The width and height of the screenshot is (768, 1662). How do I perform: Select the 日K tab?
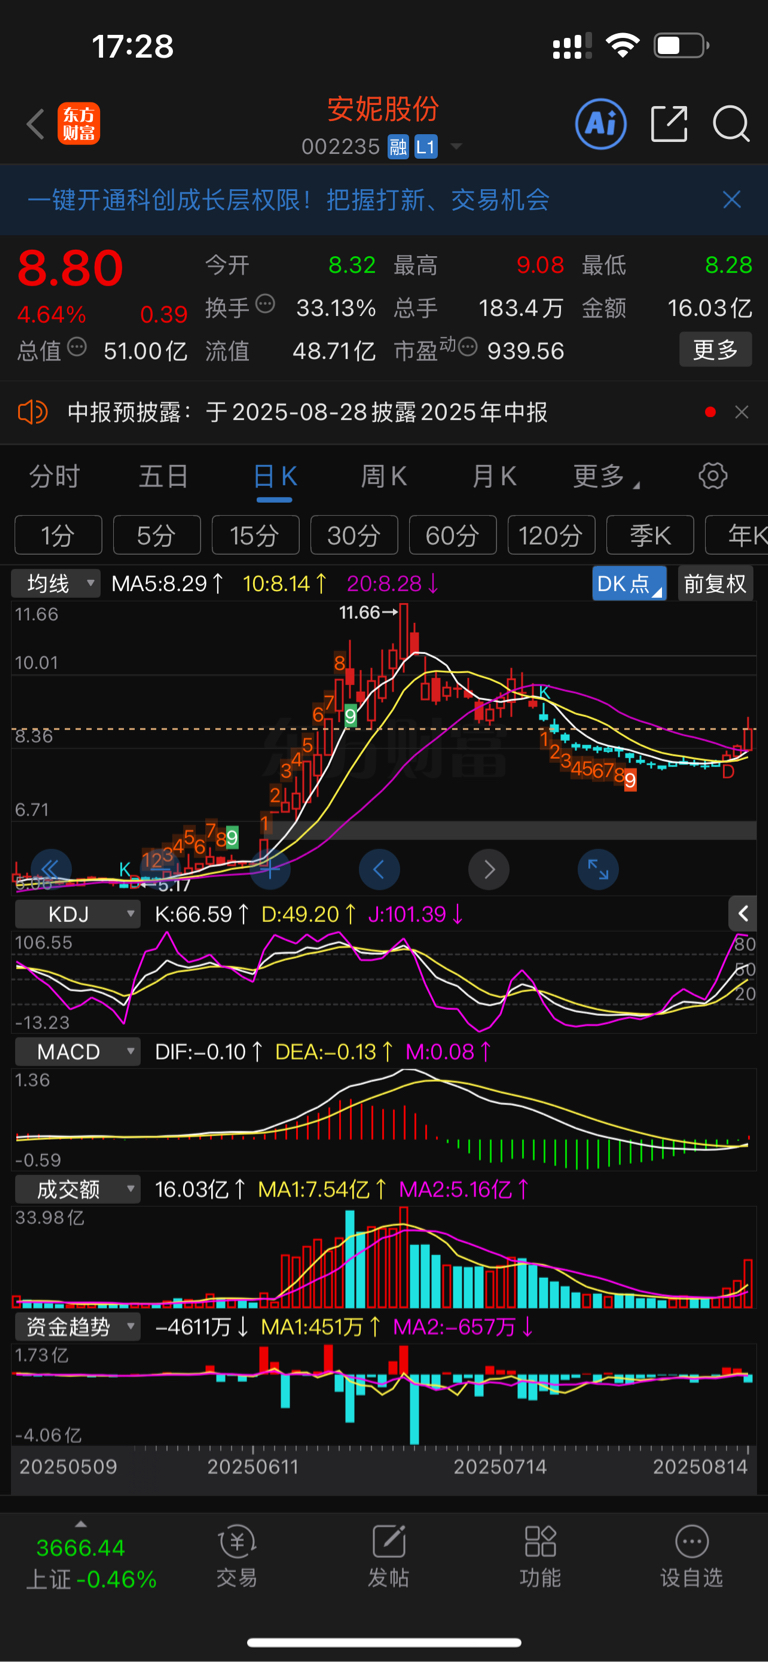(x=274, y=476)
